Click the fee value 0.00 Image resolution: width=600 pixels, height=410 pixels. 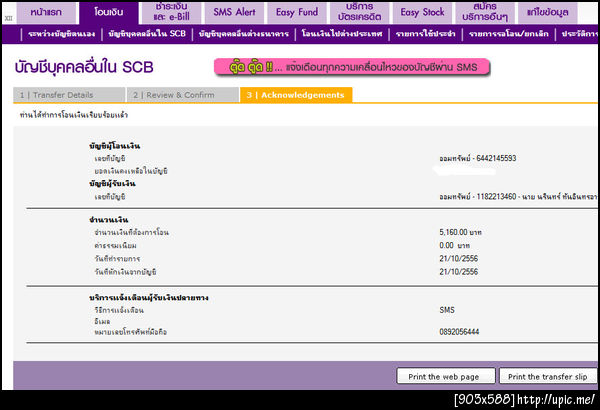pyautogui.click(x=447, y=245)
